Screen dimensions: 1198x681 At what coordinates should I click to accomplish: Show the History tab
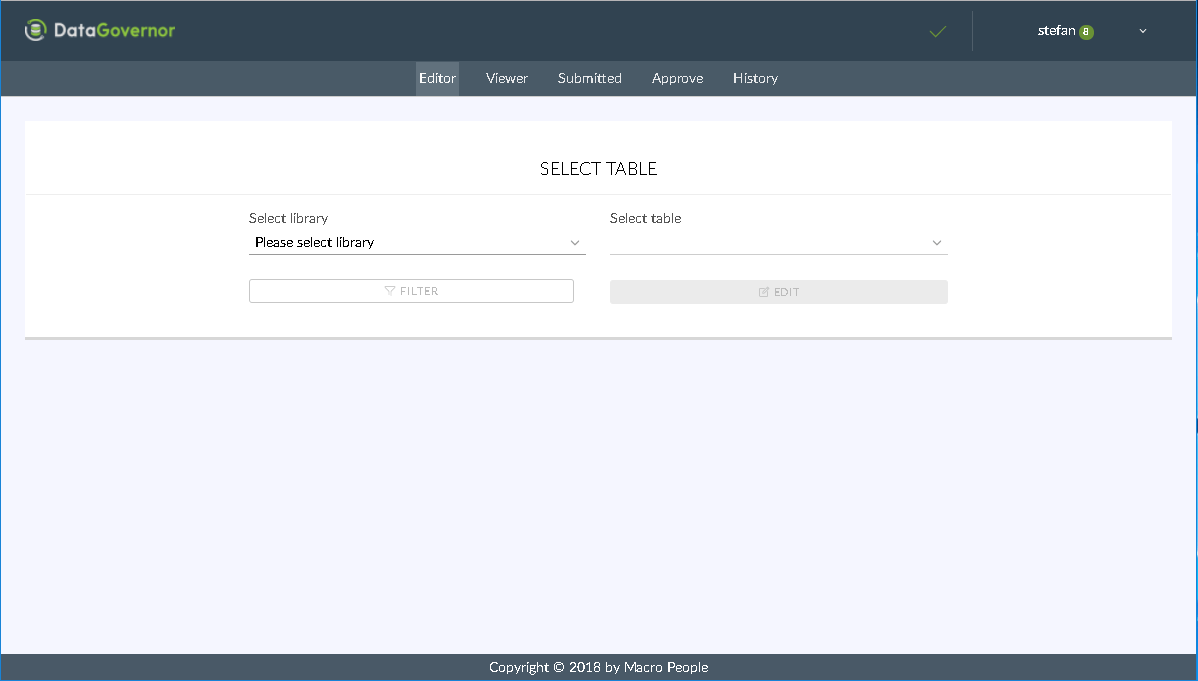pyautogui.click(x=755, y=78)
